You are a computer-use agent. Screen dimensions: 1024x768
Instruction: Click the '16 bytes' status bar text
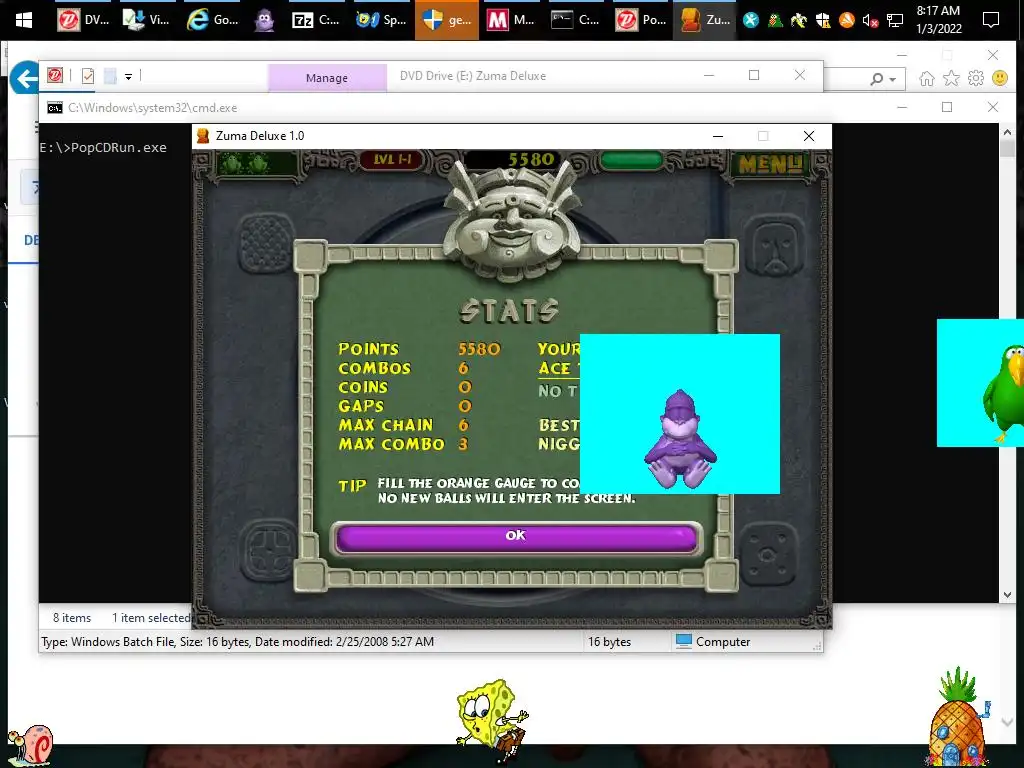pyautogui.click(x=609, y=642)
